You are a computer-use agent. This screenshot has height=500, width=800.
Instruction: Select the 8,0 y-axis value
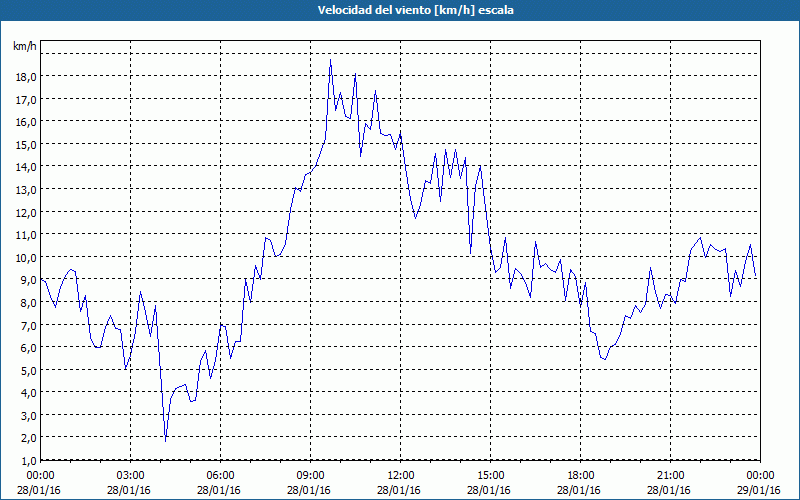click(x=29, y=302)
